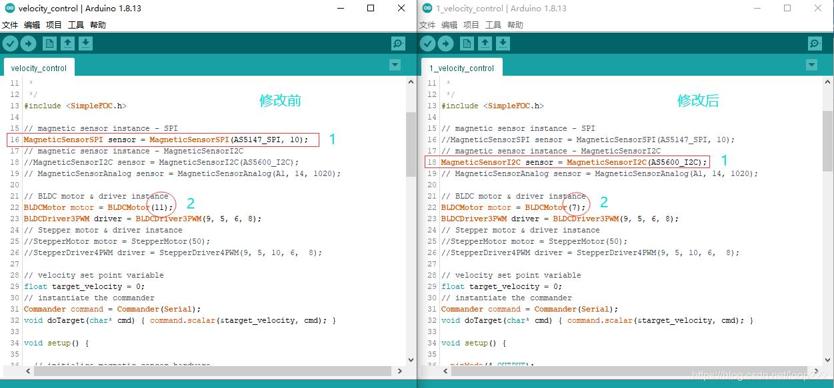Image resolution: width=834 pixels, height=388 pixels.
Task: Open 工具 menu in right window
Action: (x=493, y=25)
